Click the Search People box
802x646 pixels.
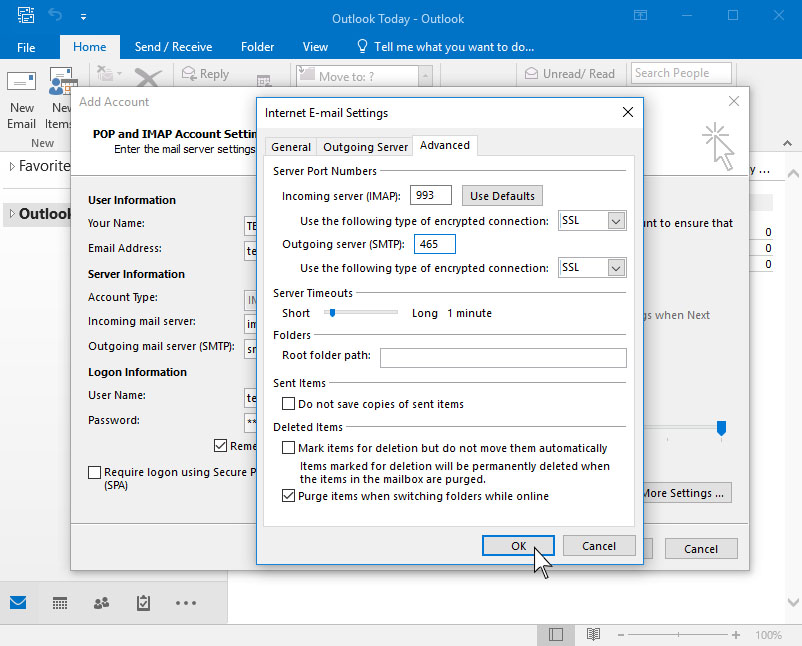click(681, 73)
